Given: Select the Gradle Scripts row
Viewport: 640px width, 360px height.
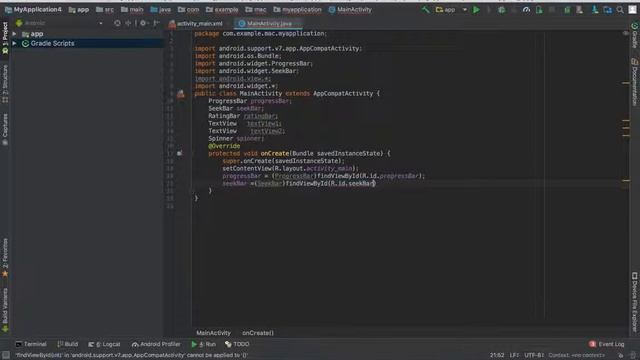Looking at the screenshot, I should point(87,43).
